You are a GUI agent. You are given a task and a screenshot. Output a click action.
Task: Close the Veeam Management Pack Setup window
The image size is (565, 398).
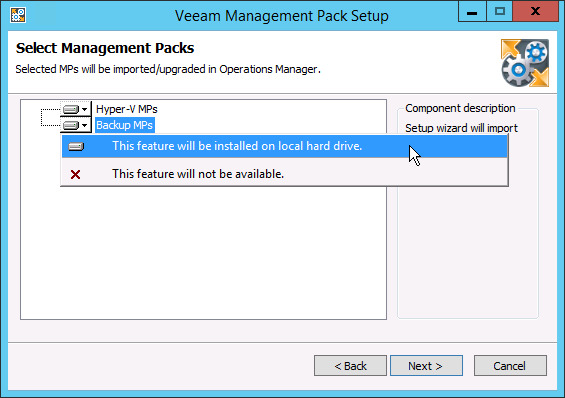(535, 12)
